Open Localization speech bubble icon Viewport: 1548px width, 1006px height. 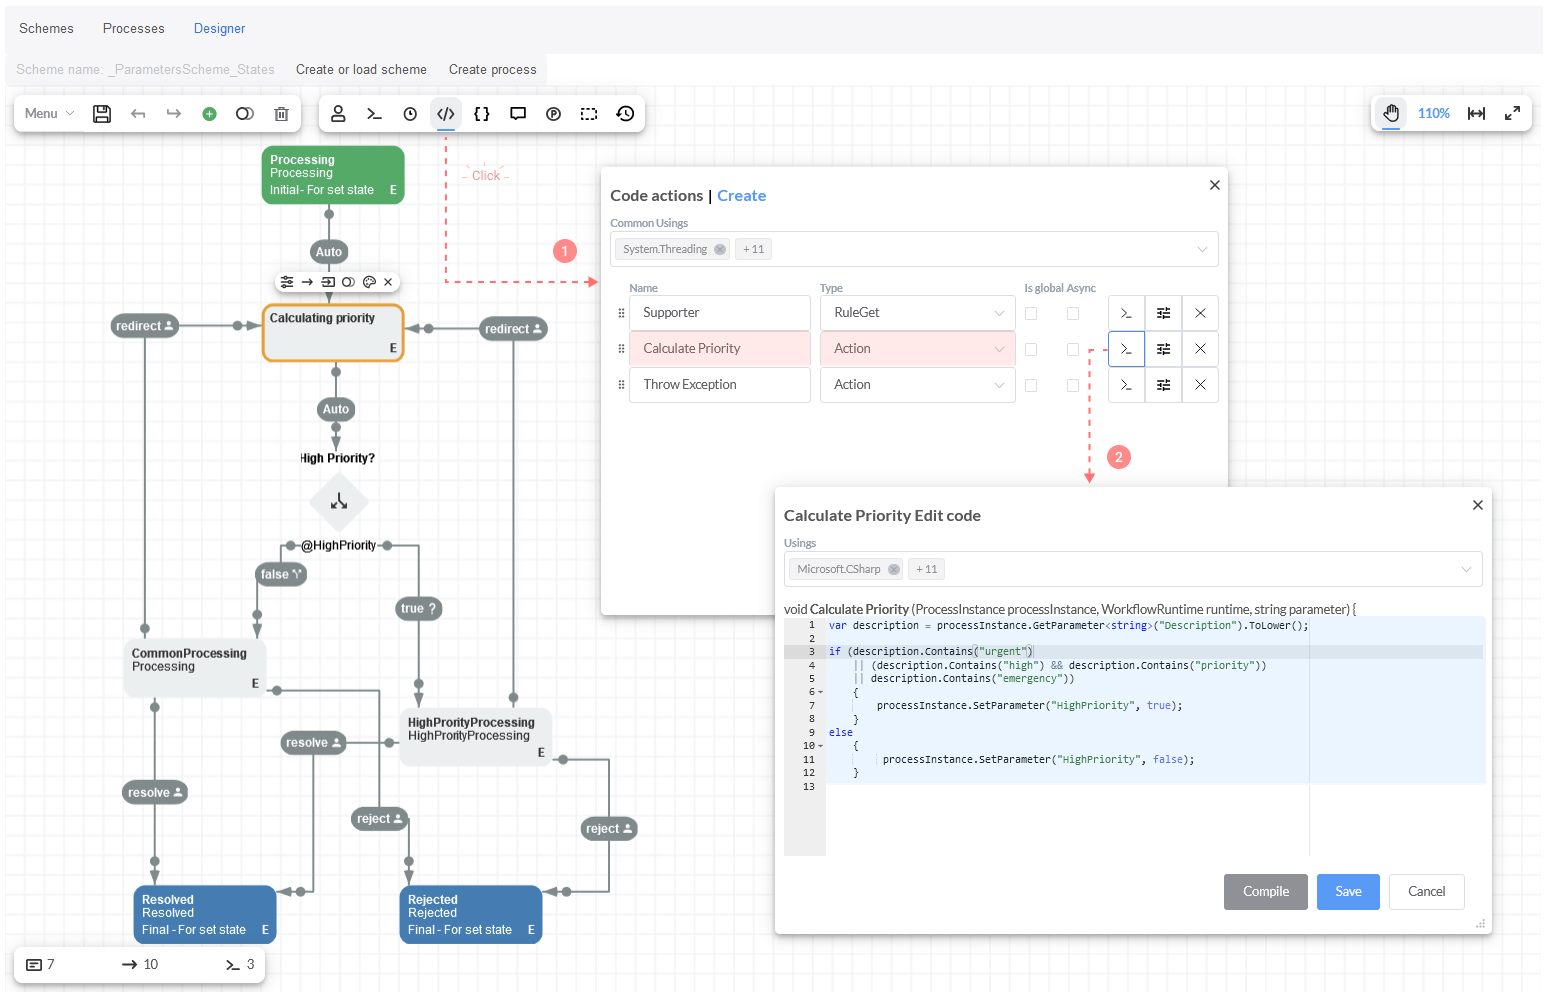tap(518, 114)
